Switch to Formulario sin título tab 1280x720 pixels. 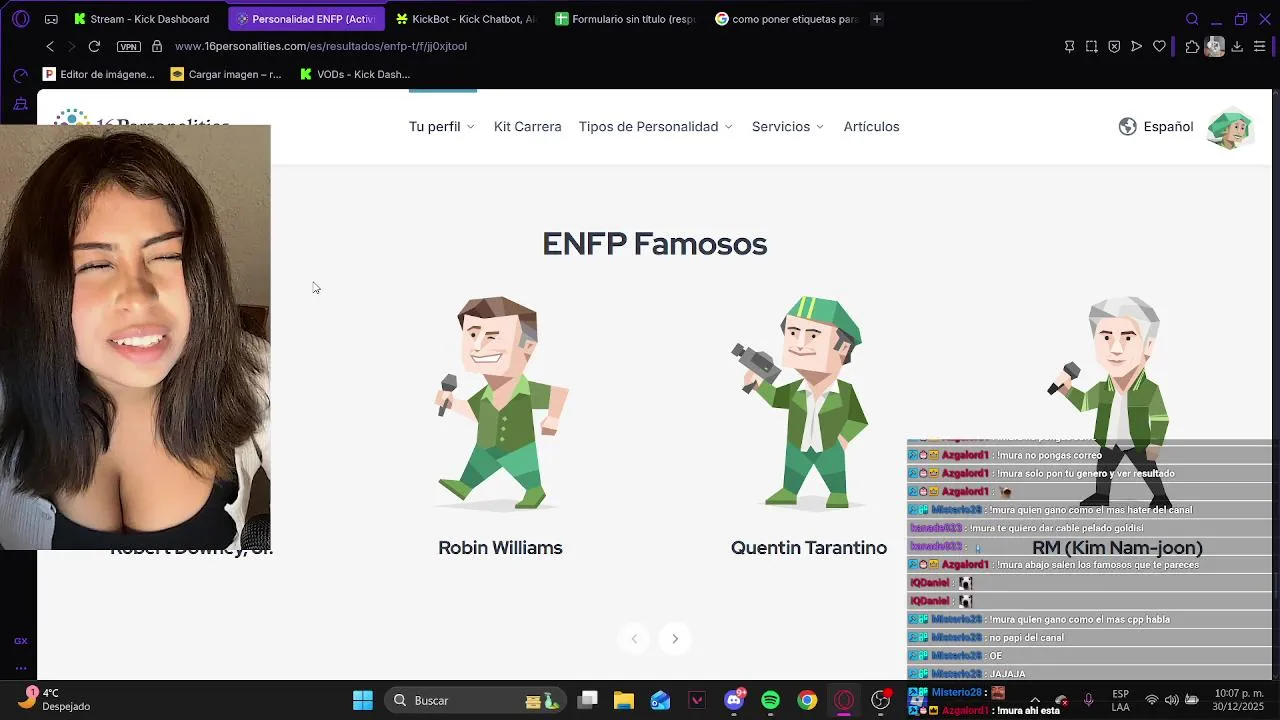[x=625, y=19]
